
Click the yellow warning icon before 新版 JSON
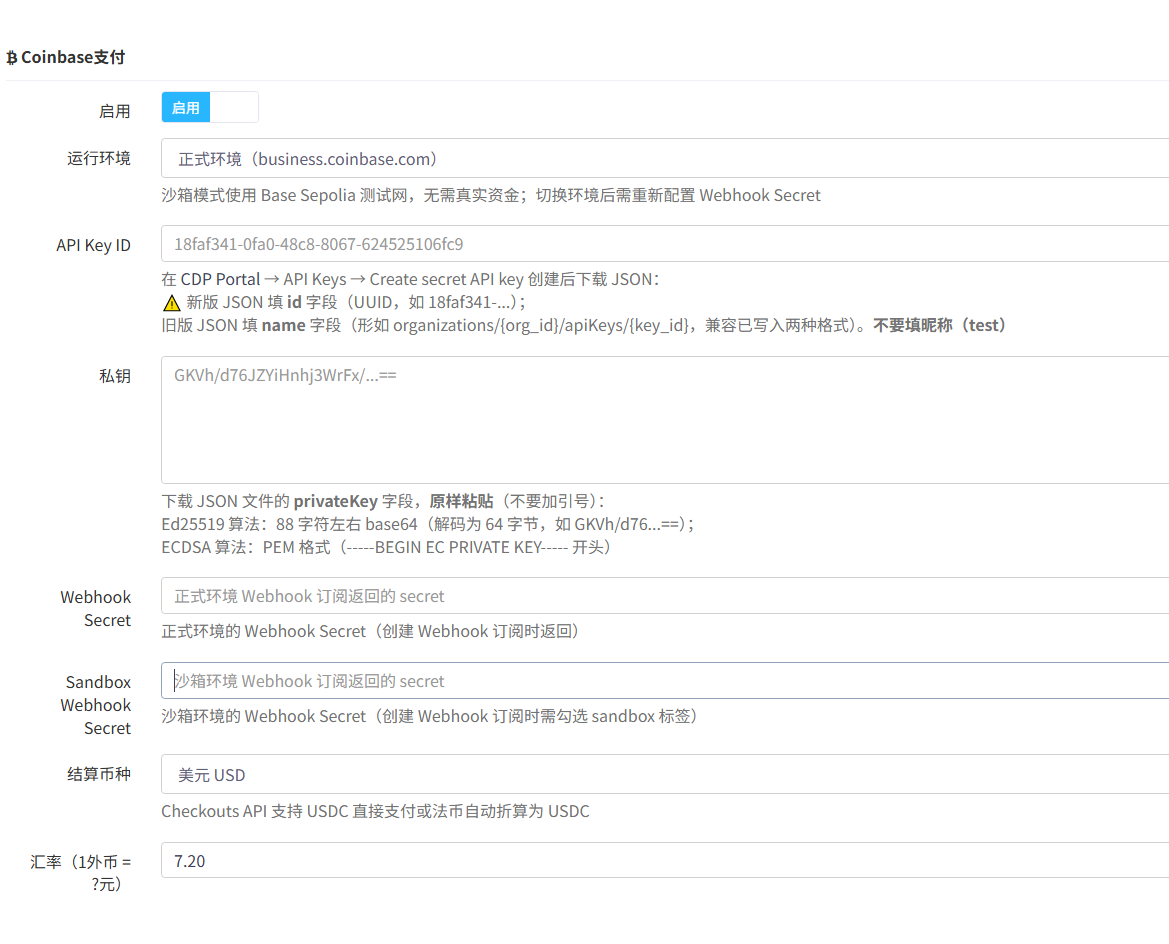click(171, 303)
